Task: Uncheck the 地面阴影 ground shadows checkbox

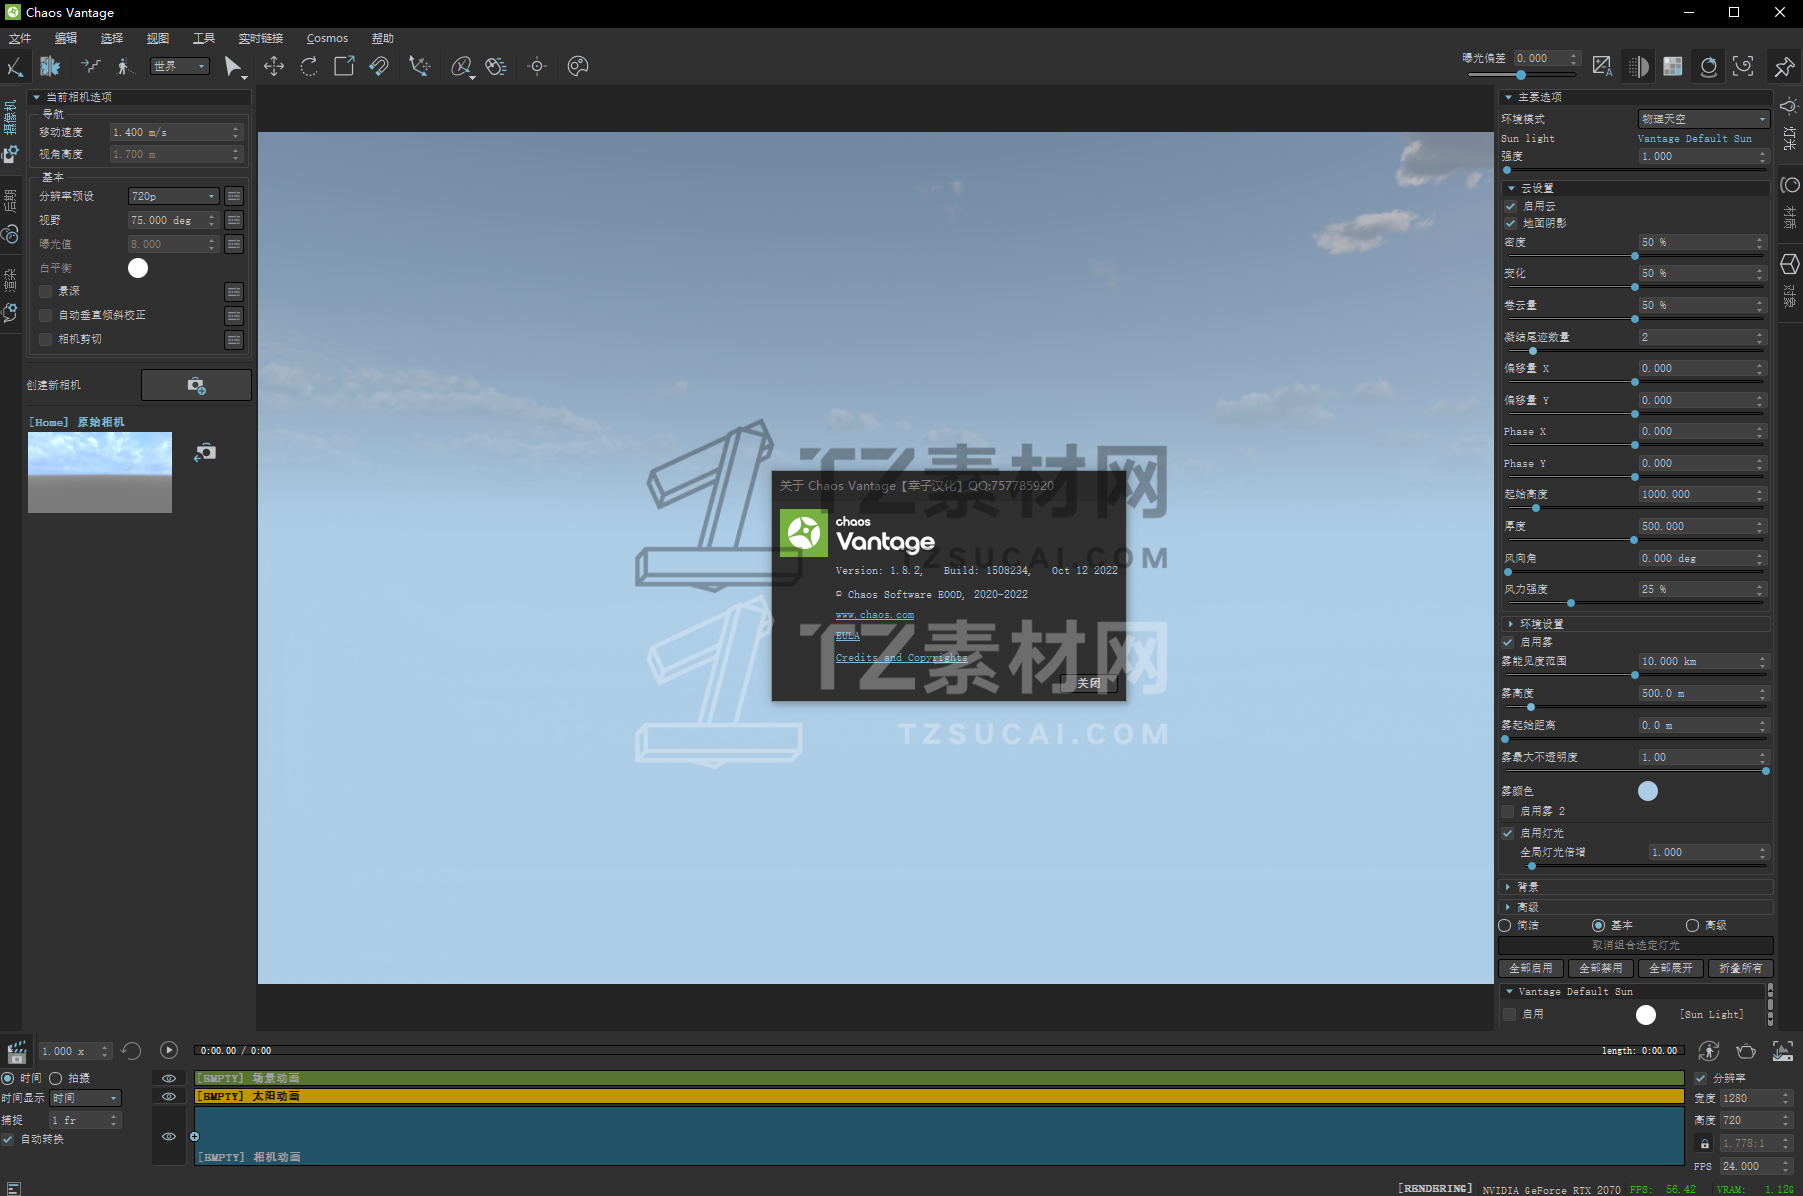Action: coord(1510,223)
